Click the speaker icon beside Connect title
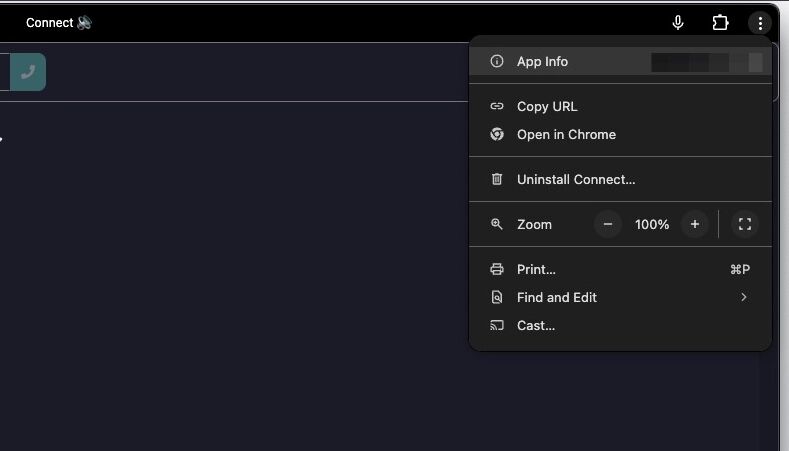 pos(85,22)
